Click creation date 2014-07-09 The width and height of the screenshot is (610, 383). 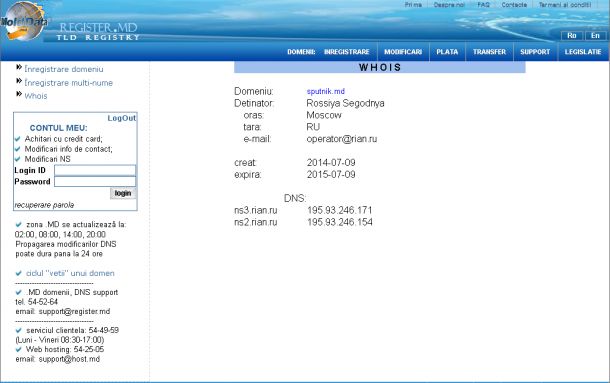pos(331,163)
